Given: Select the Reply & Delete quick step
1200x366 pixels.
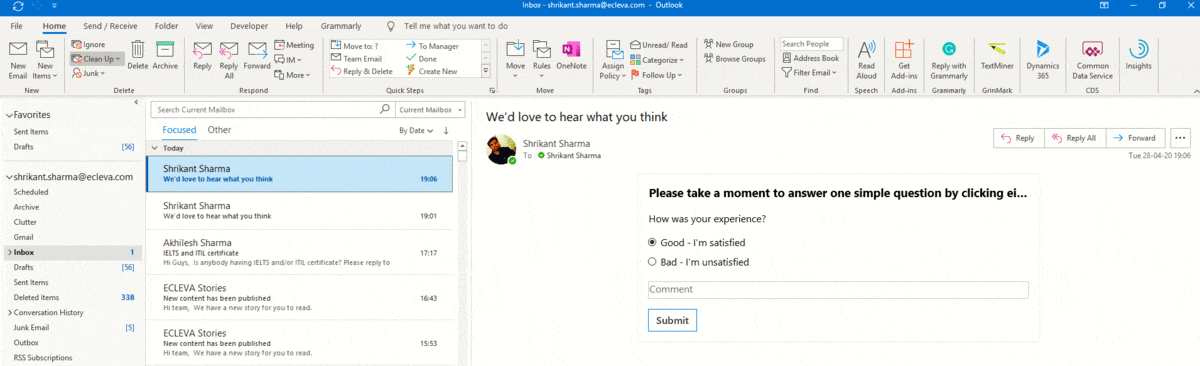Looking at the screenshot, I should [x=361, y=71].
